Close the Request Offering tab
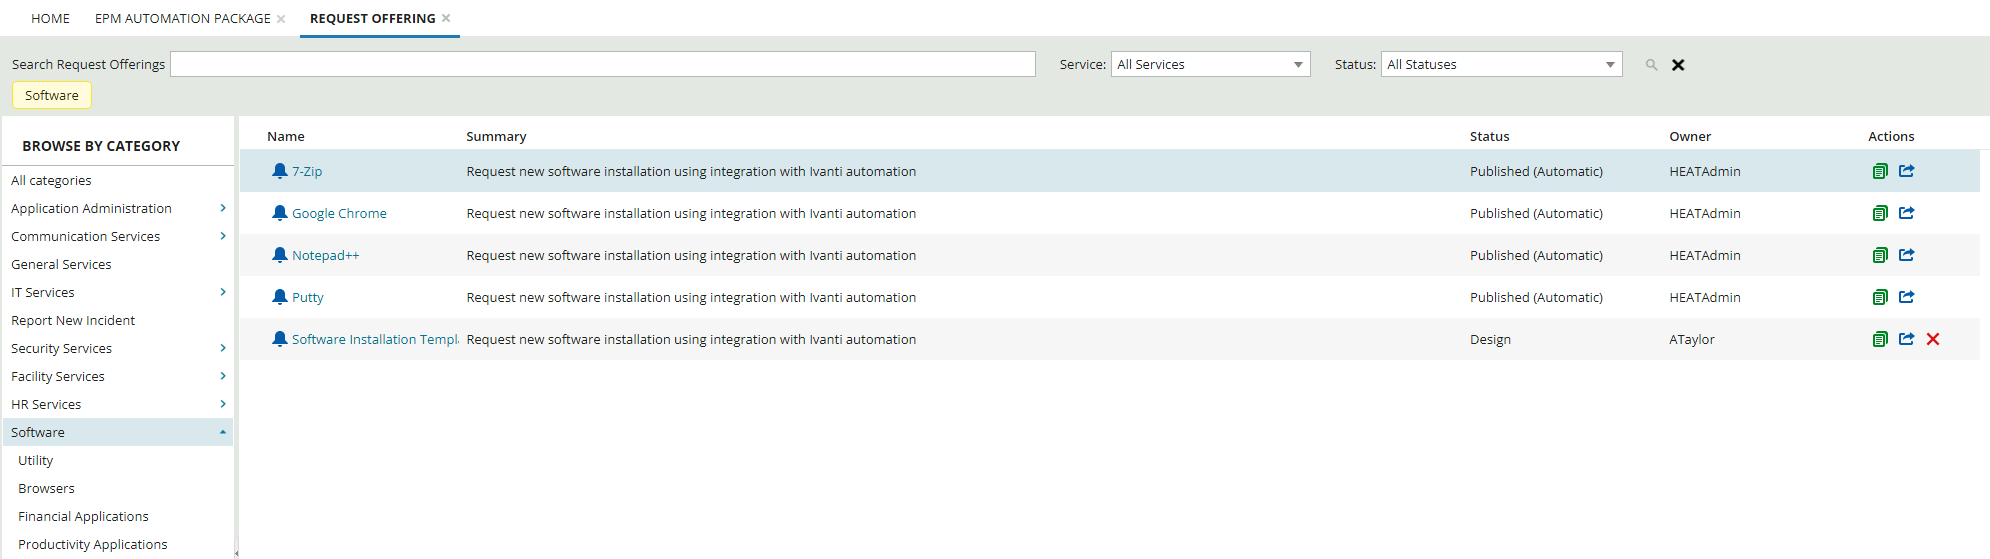1990x559 pixels. [x=446, y=18]
